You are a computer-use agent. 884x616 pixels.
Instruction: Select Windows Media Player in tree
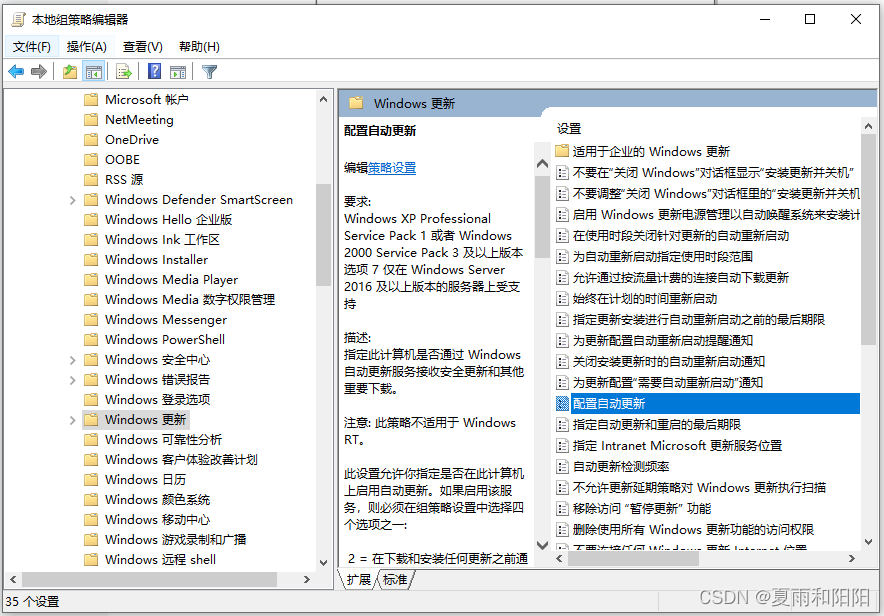171,280
